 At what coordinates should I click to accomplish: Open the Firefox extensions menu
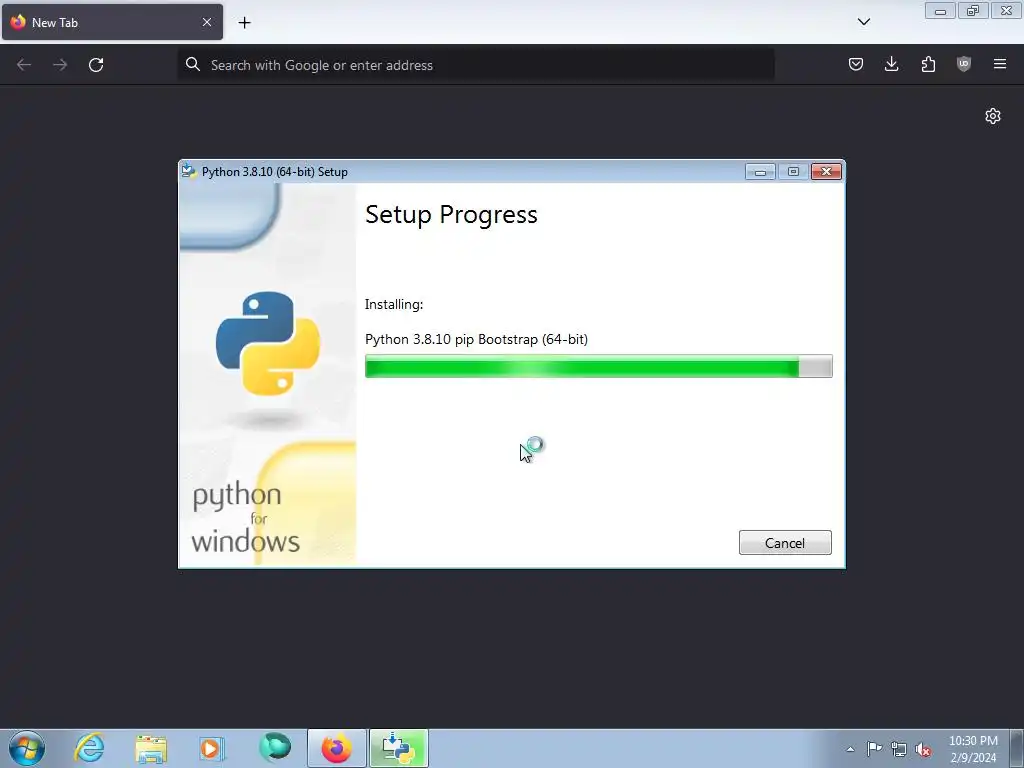click(928, 64)
